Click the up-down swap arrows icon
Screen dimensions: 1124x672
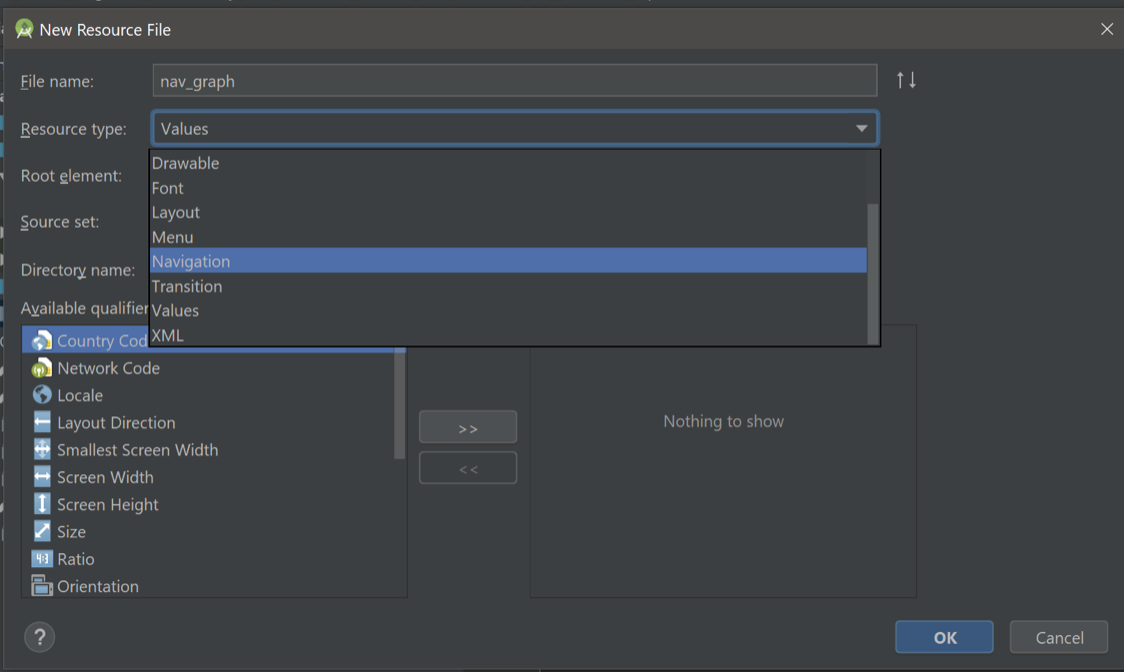click(906, 80)
